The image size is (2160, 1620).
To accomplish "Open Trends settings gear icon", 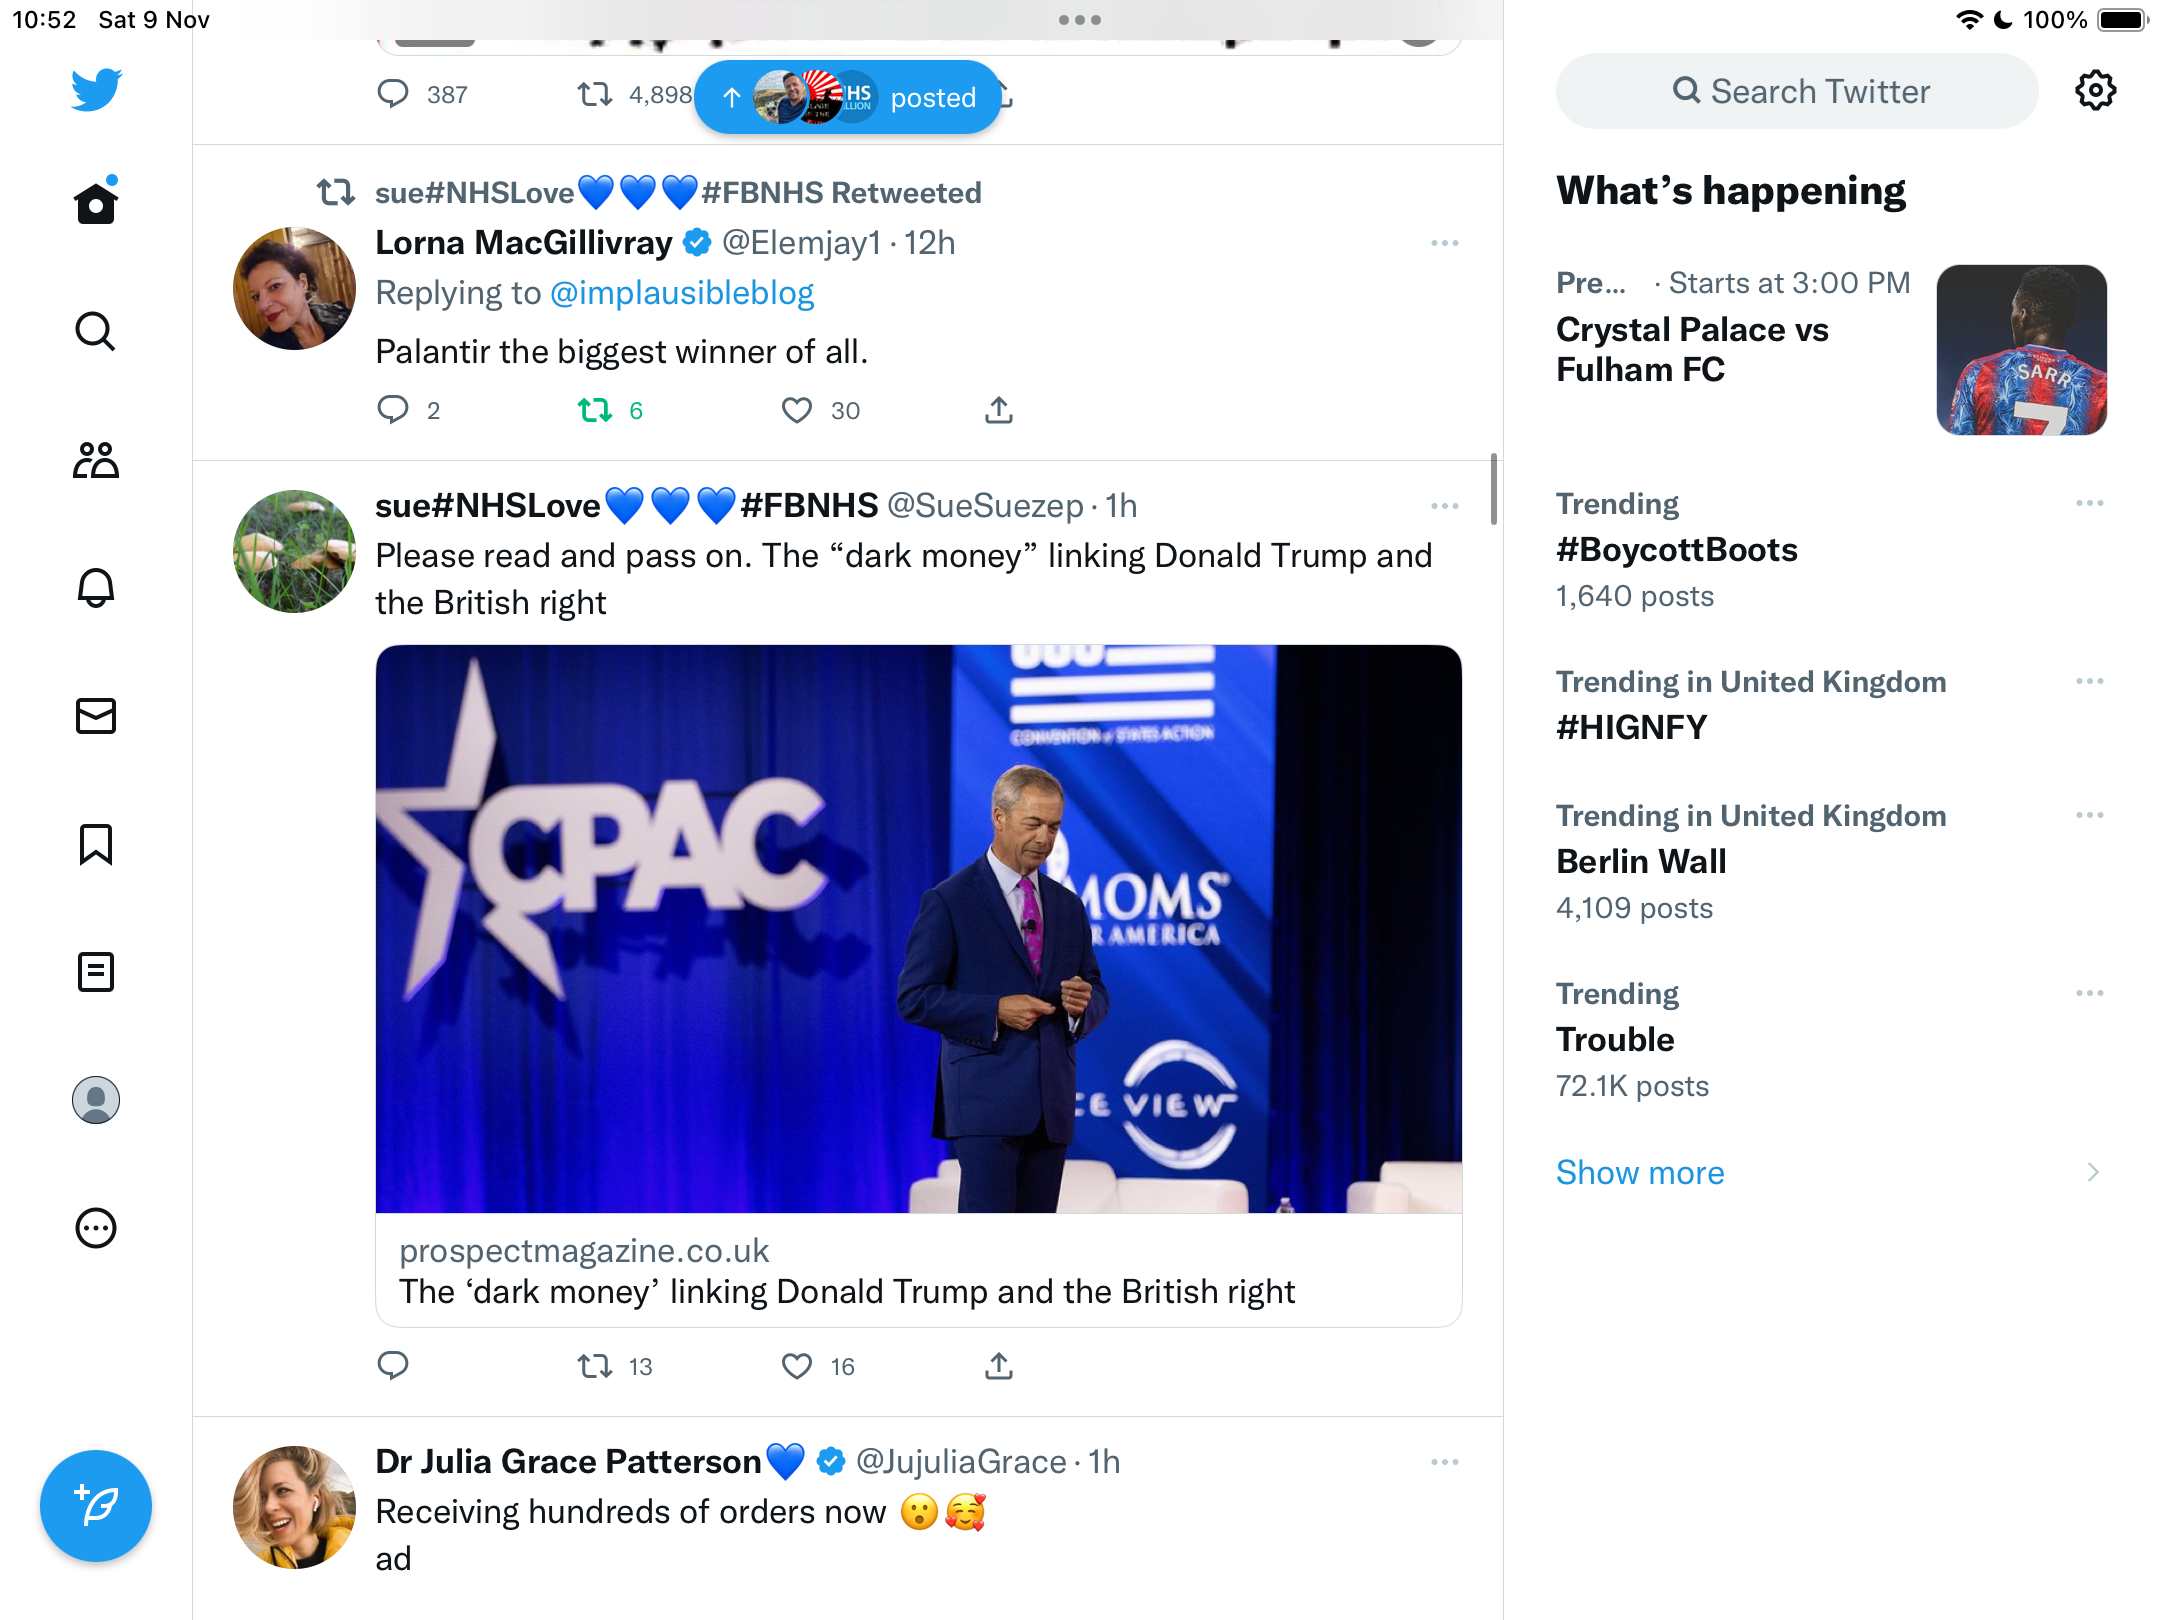I will tap(2095, 91).
